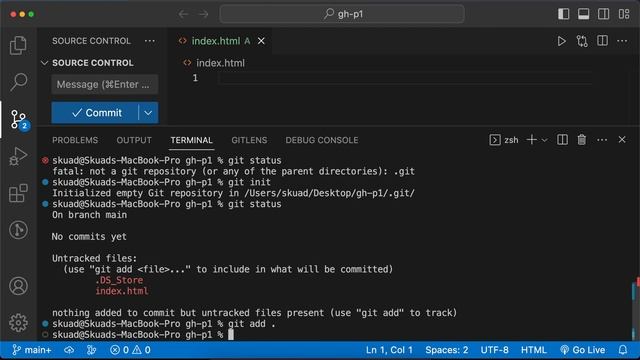Open the new terminal launch profile dropdown
Viewport: 640px width, 360px height.
point(544,140)
